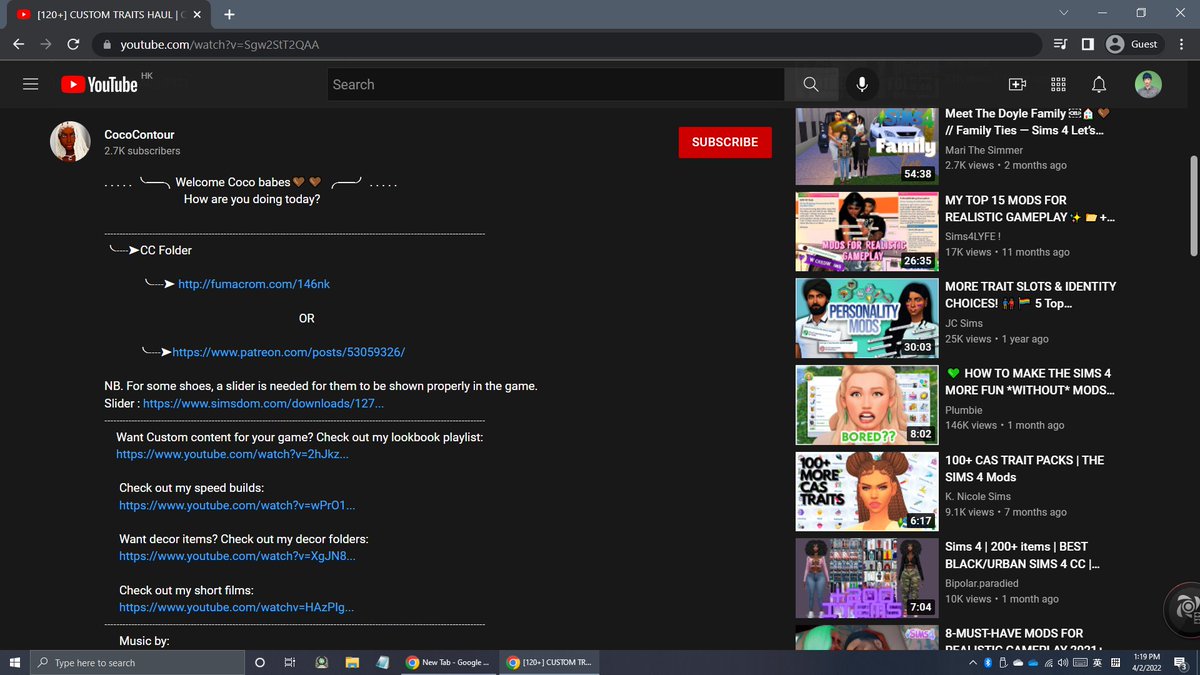
Task: Go back with the browser back arrow
Action: (19, 44)
